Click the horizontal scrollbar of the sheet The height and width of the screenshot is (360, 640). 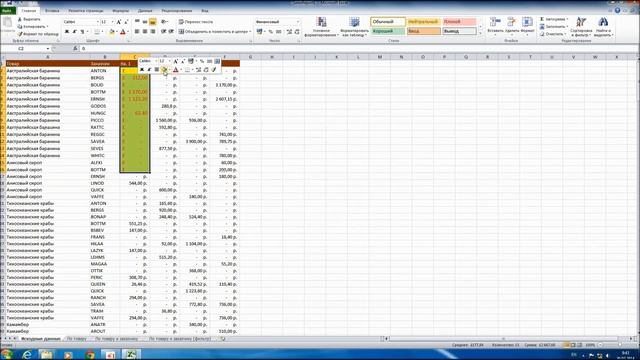tap(503, 339)
